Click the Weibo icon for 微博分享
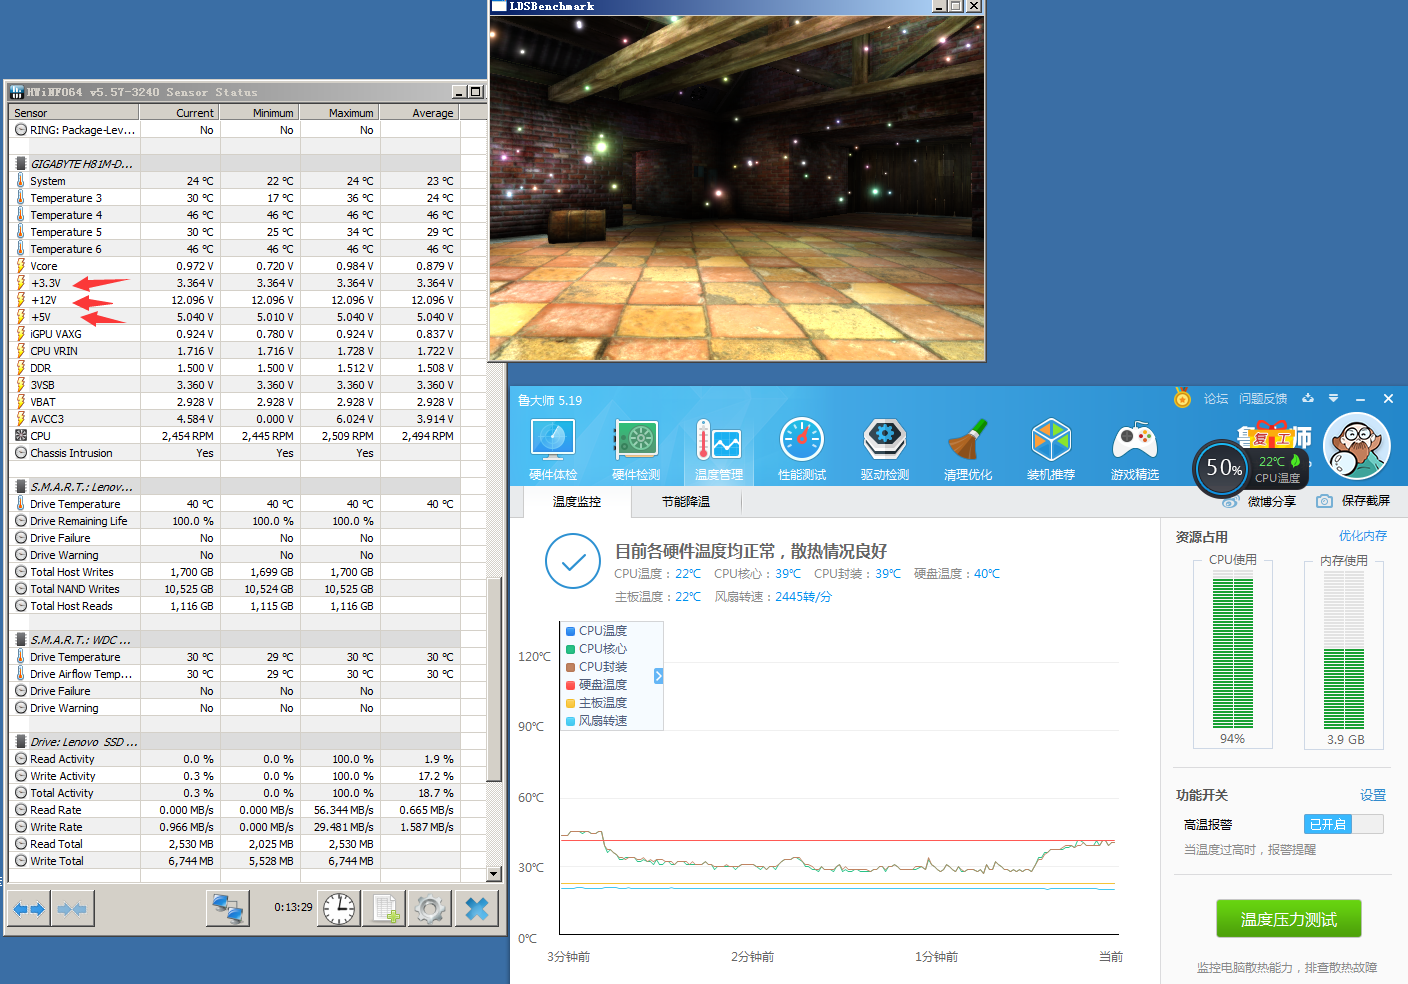This screenshot has height=984, width=1408. pos(1232,501)
